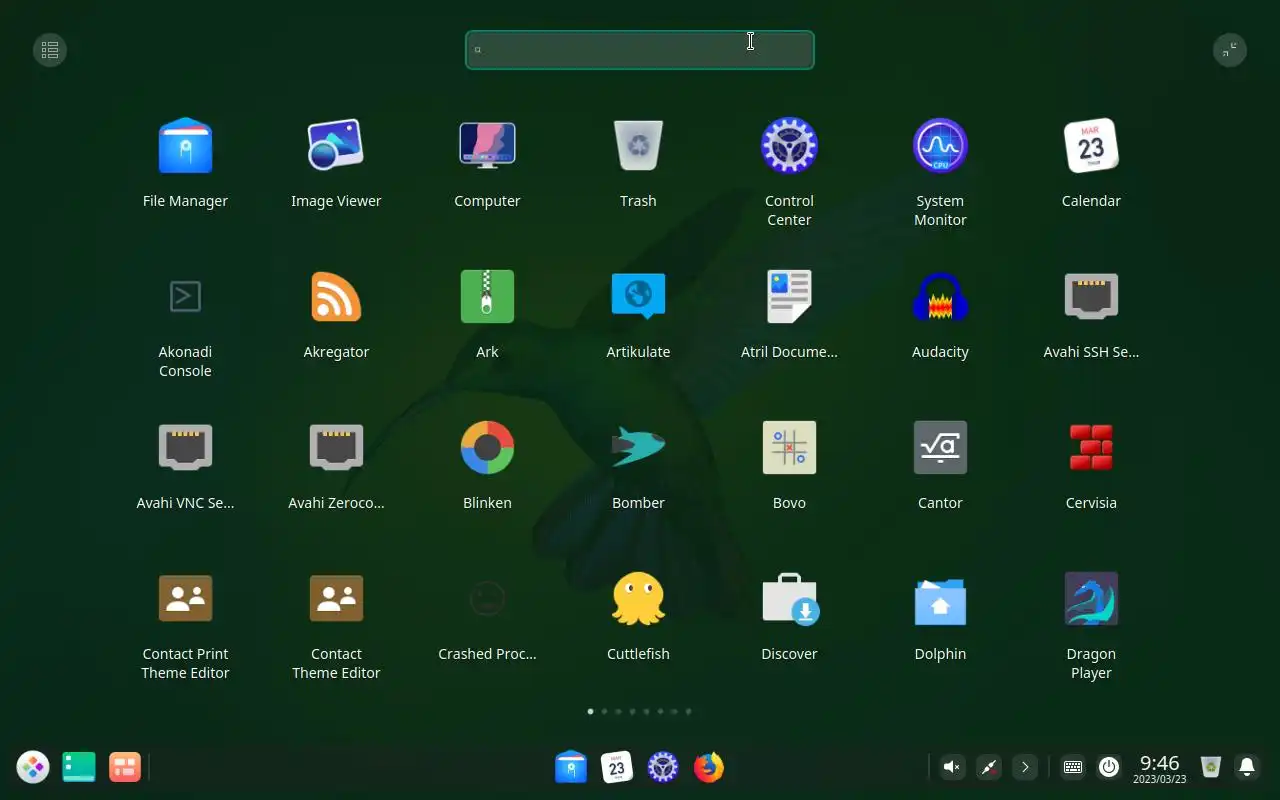Switch launcher to category list view

click(50, 50)
